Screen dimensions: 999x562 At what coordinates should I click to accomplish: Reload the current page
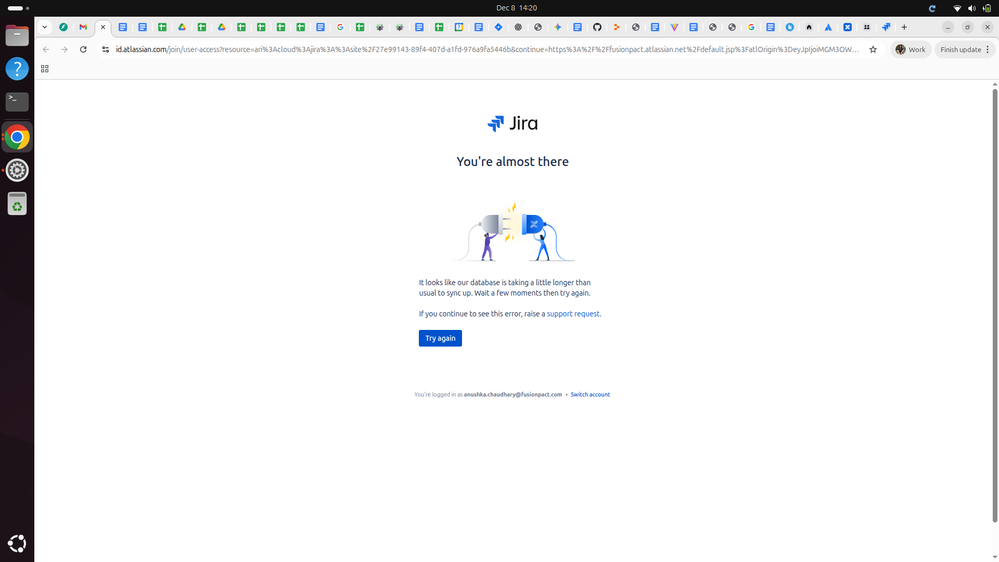[x=83, y=50]
